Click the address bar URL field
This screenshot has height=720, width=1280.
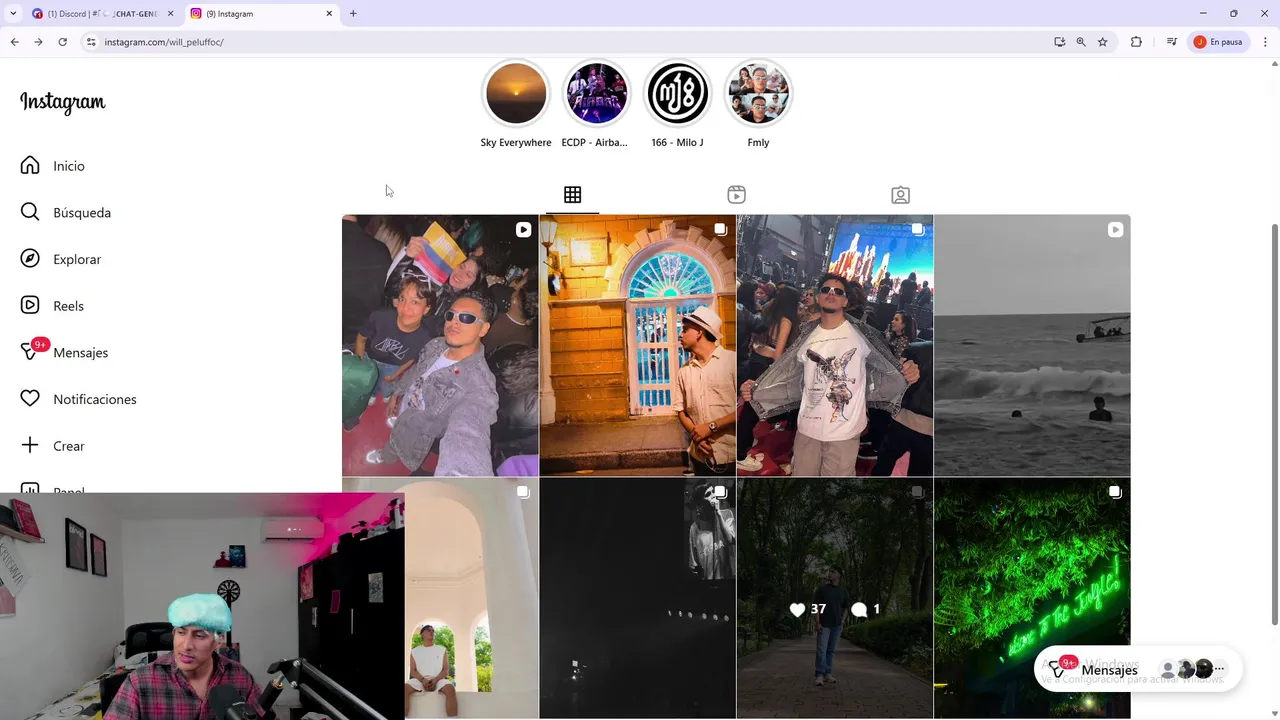pyautogui.click(x=570, y=42)
